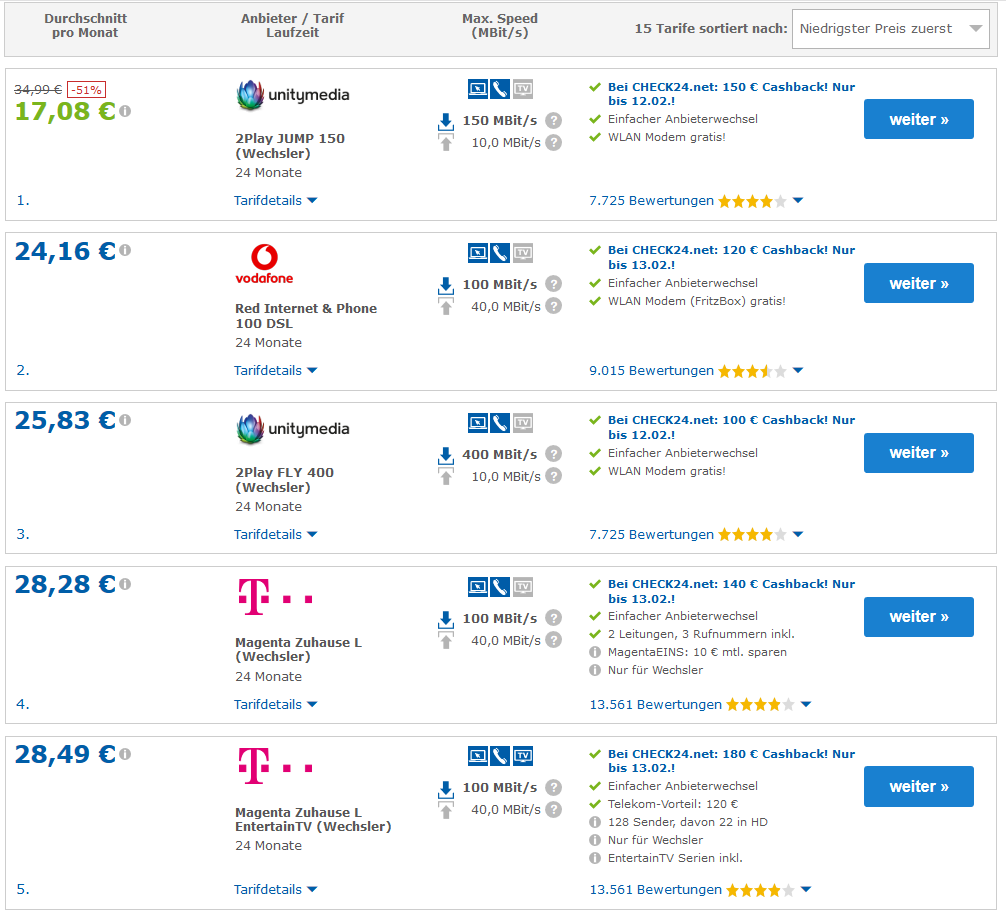Click help icon beside Vodafone 40,0 MBit/s upload

554,306
